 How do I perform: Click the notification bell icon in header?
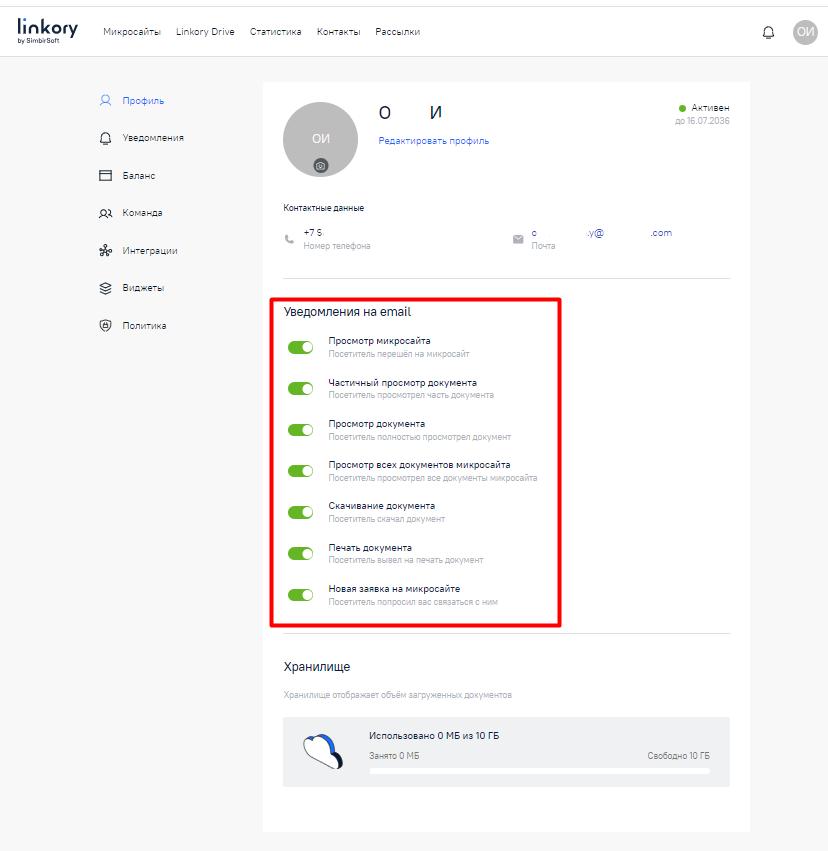point(768,32)
